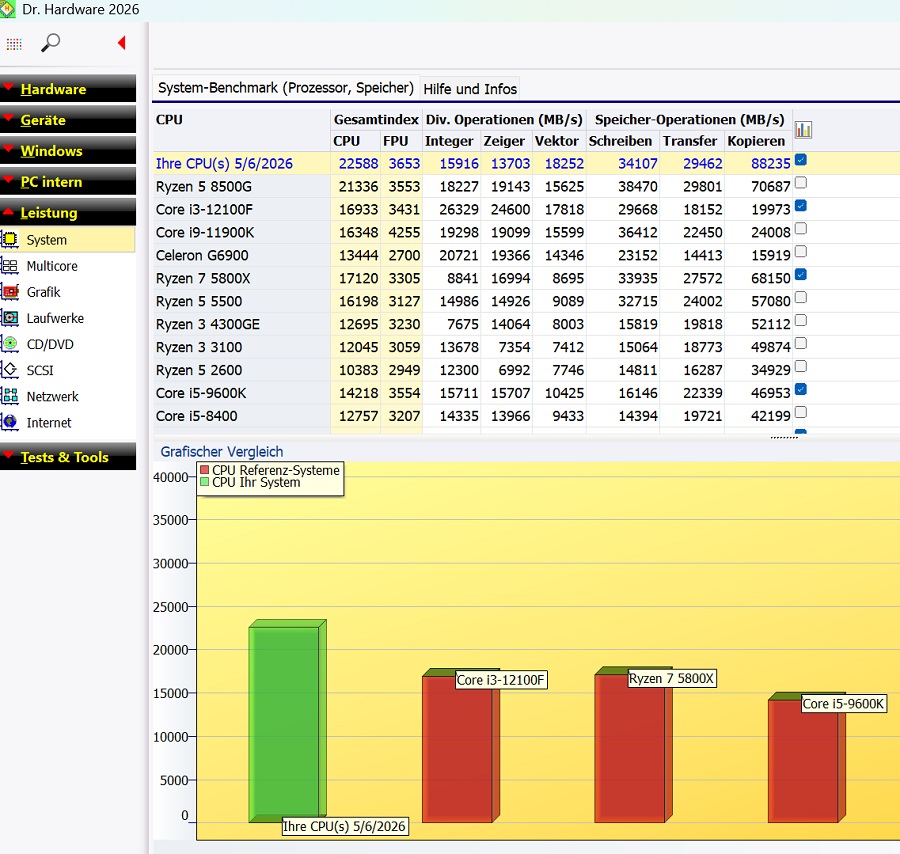Open the Hilfe und Infos tab
The image size is (900, 854).
click(470, 89)
